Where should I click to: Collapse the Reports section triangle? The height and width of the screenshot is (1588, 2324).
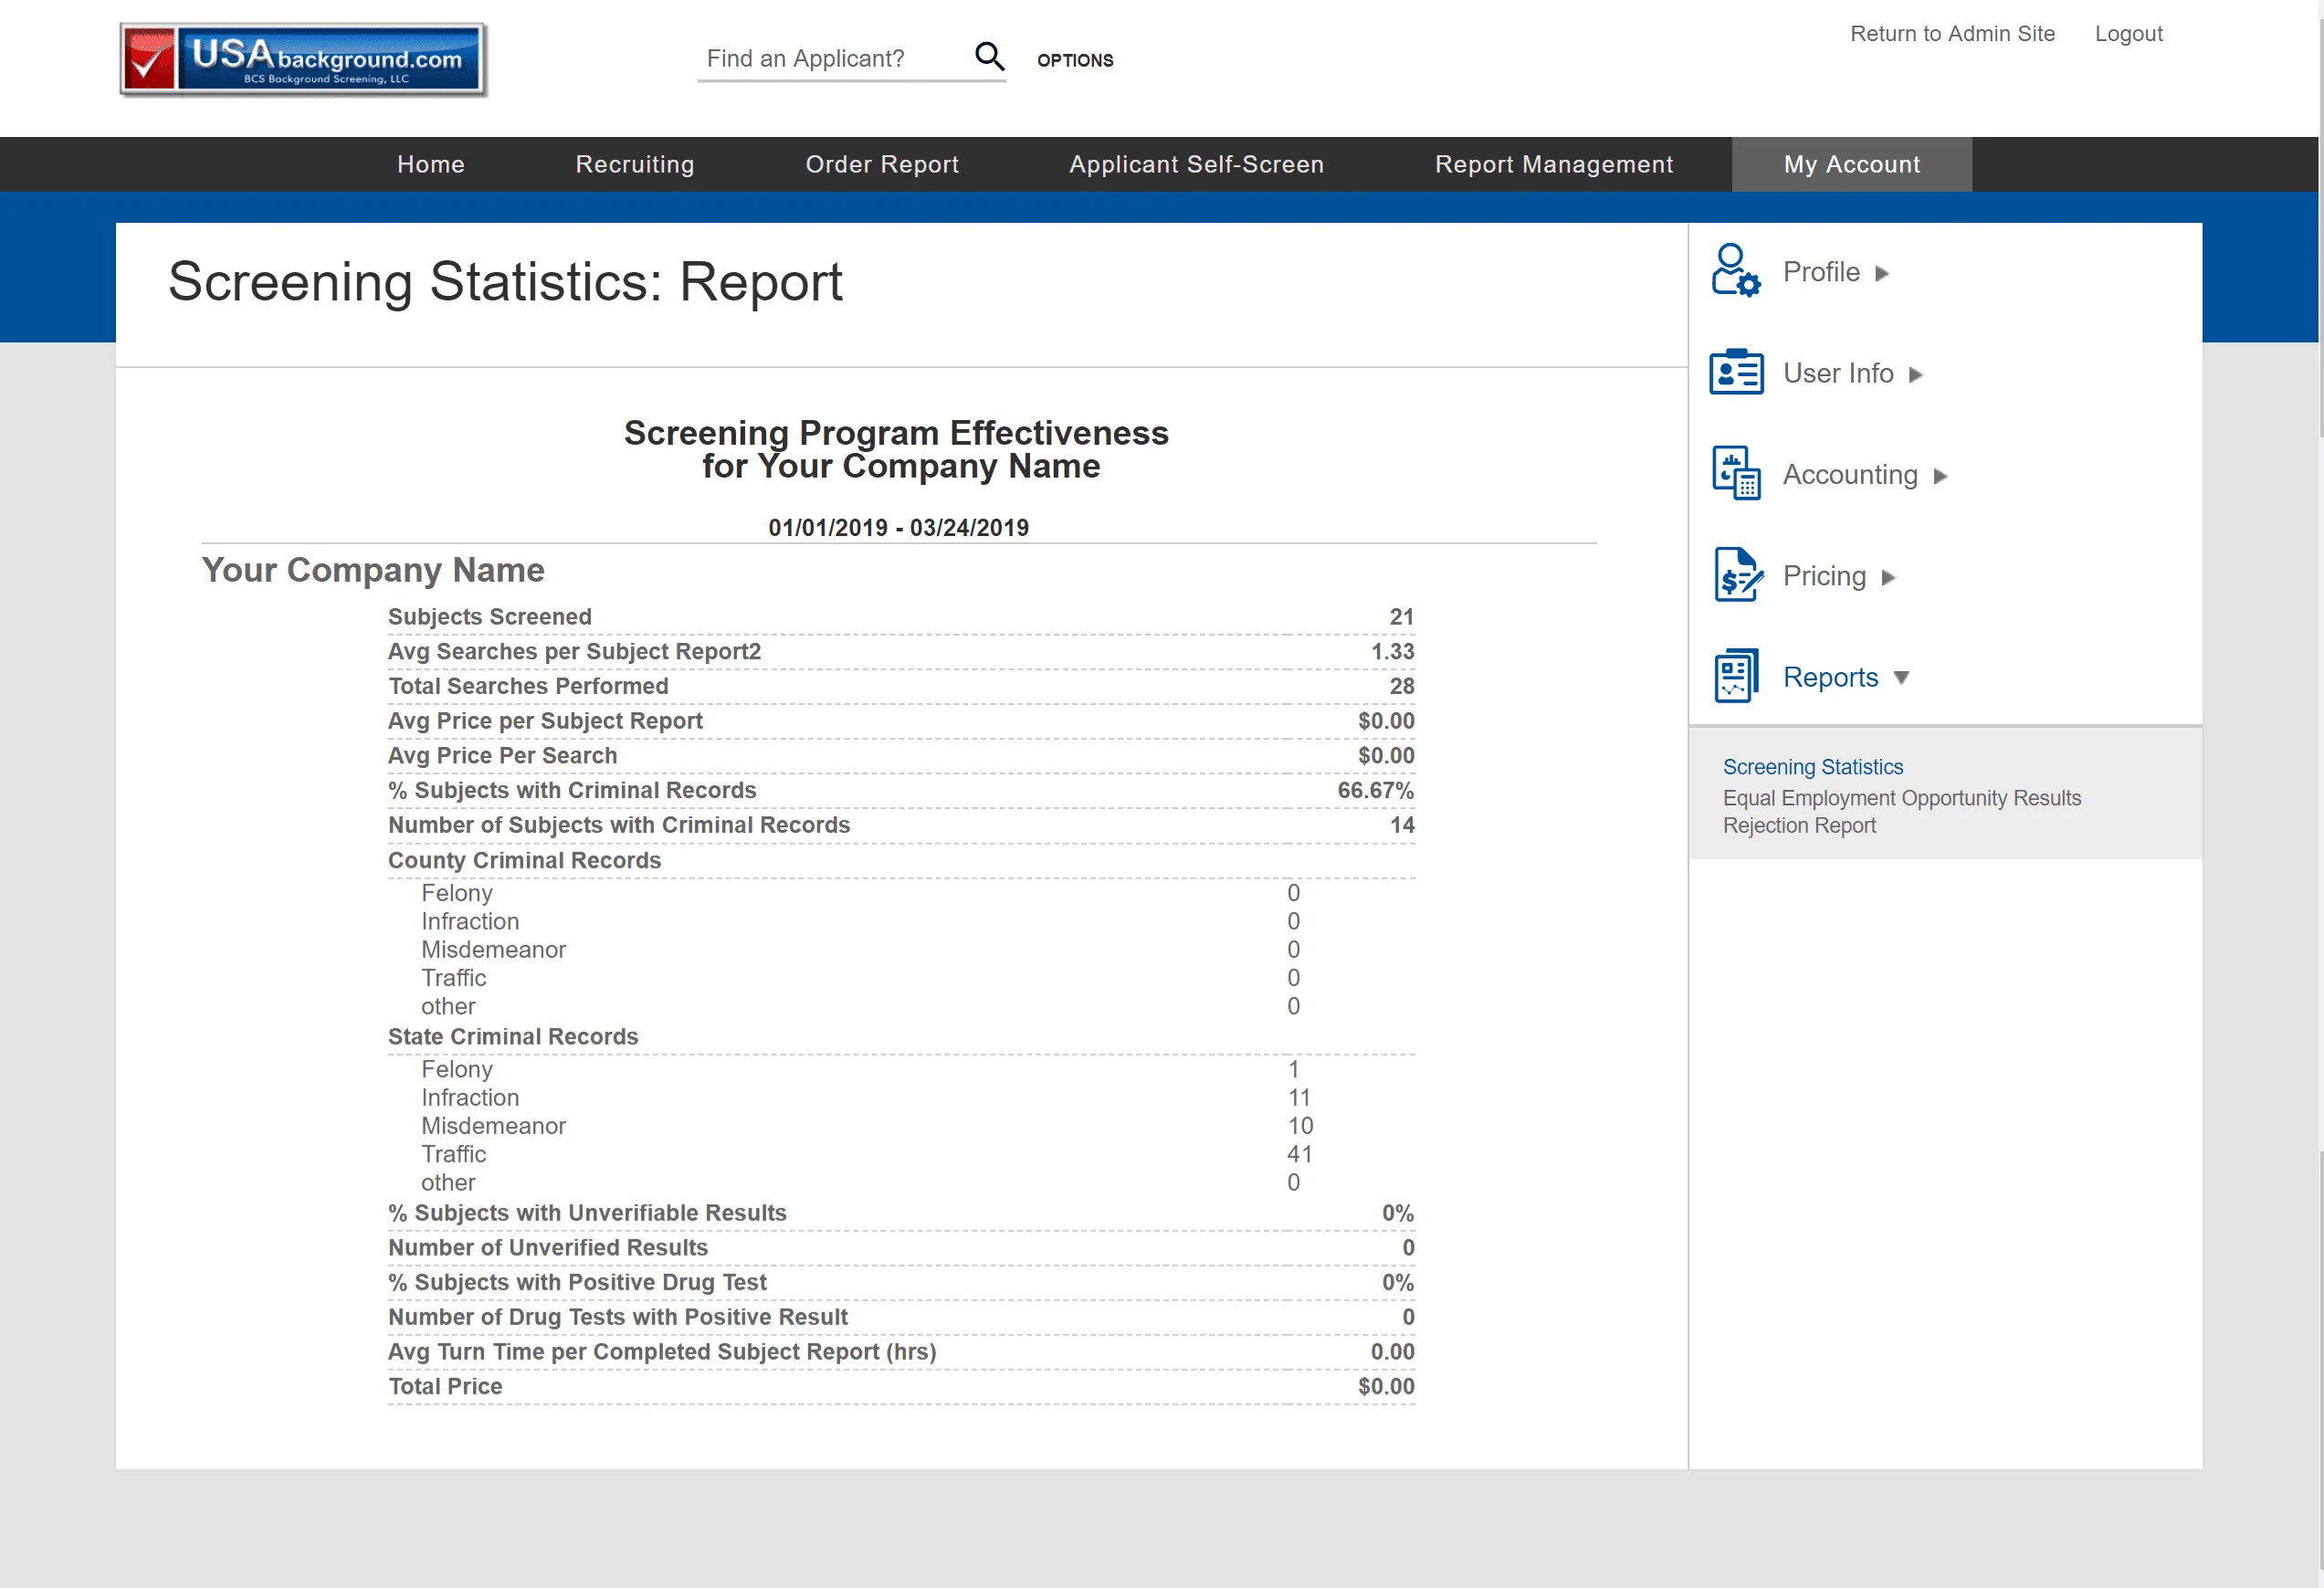click(1903, 677)
